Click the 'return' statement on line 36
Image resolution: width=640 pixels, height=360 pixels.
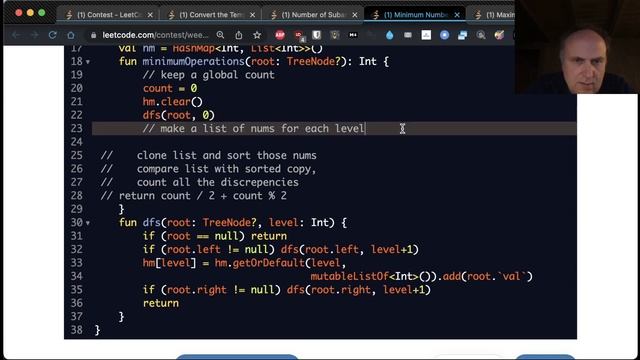coord(161,303)
